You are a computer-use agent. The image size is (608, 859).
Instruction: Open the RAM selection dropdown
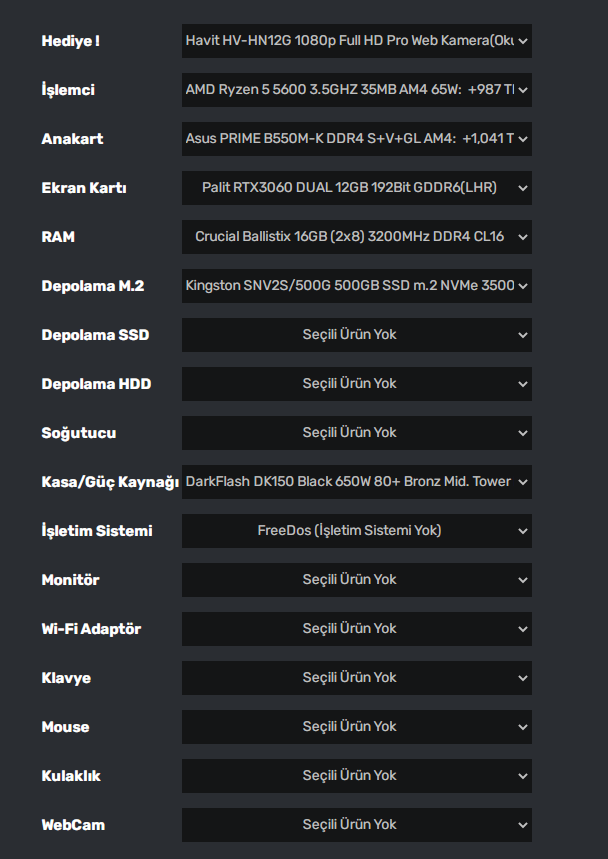[x=356, y=237]
